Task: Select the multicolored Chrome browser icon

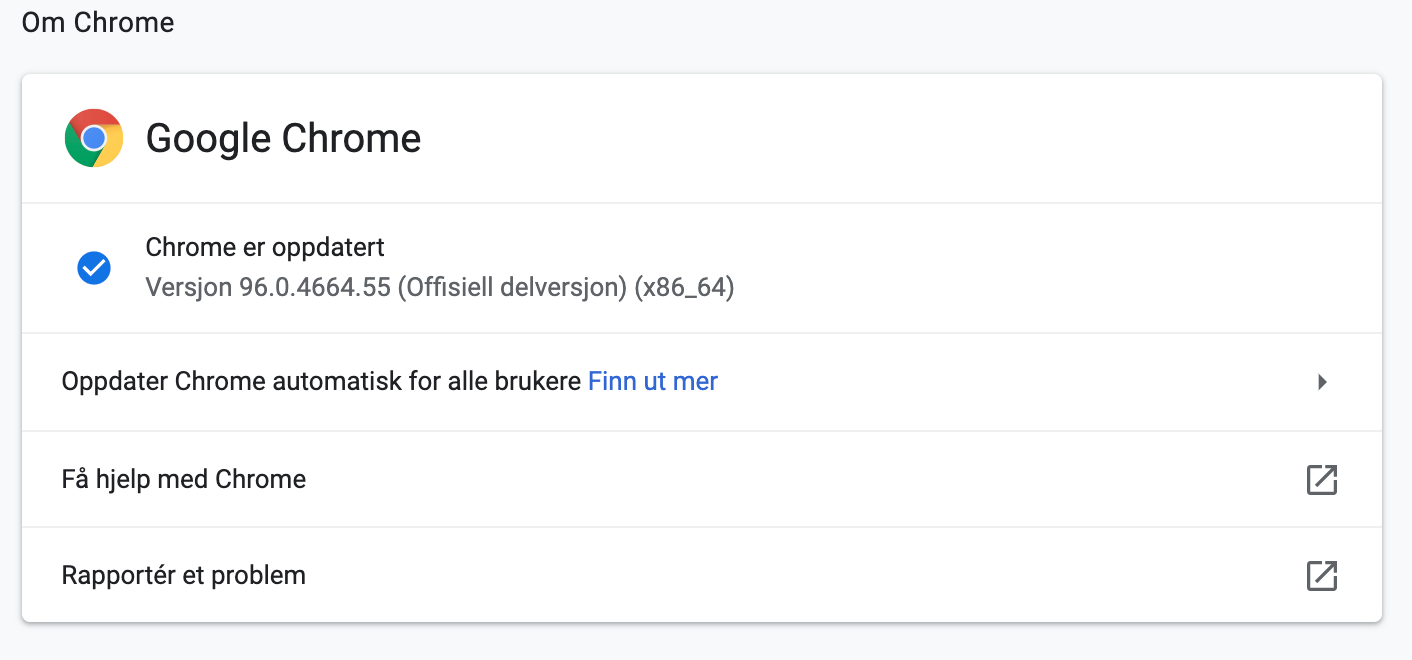Action: [93, 137]
